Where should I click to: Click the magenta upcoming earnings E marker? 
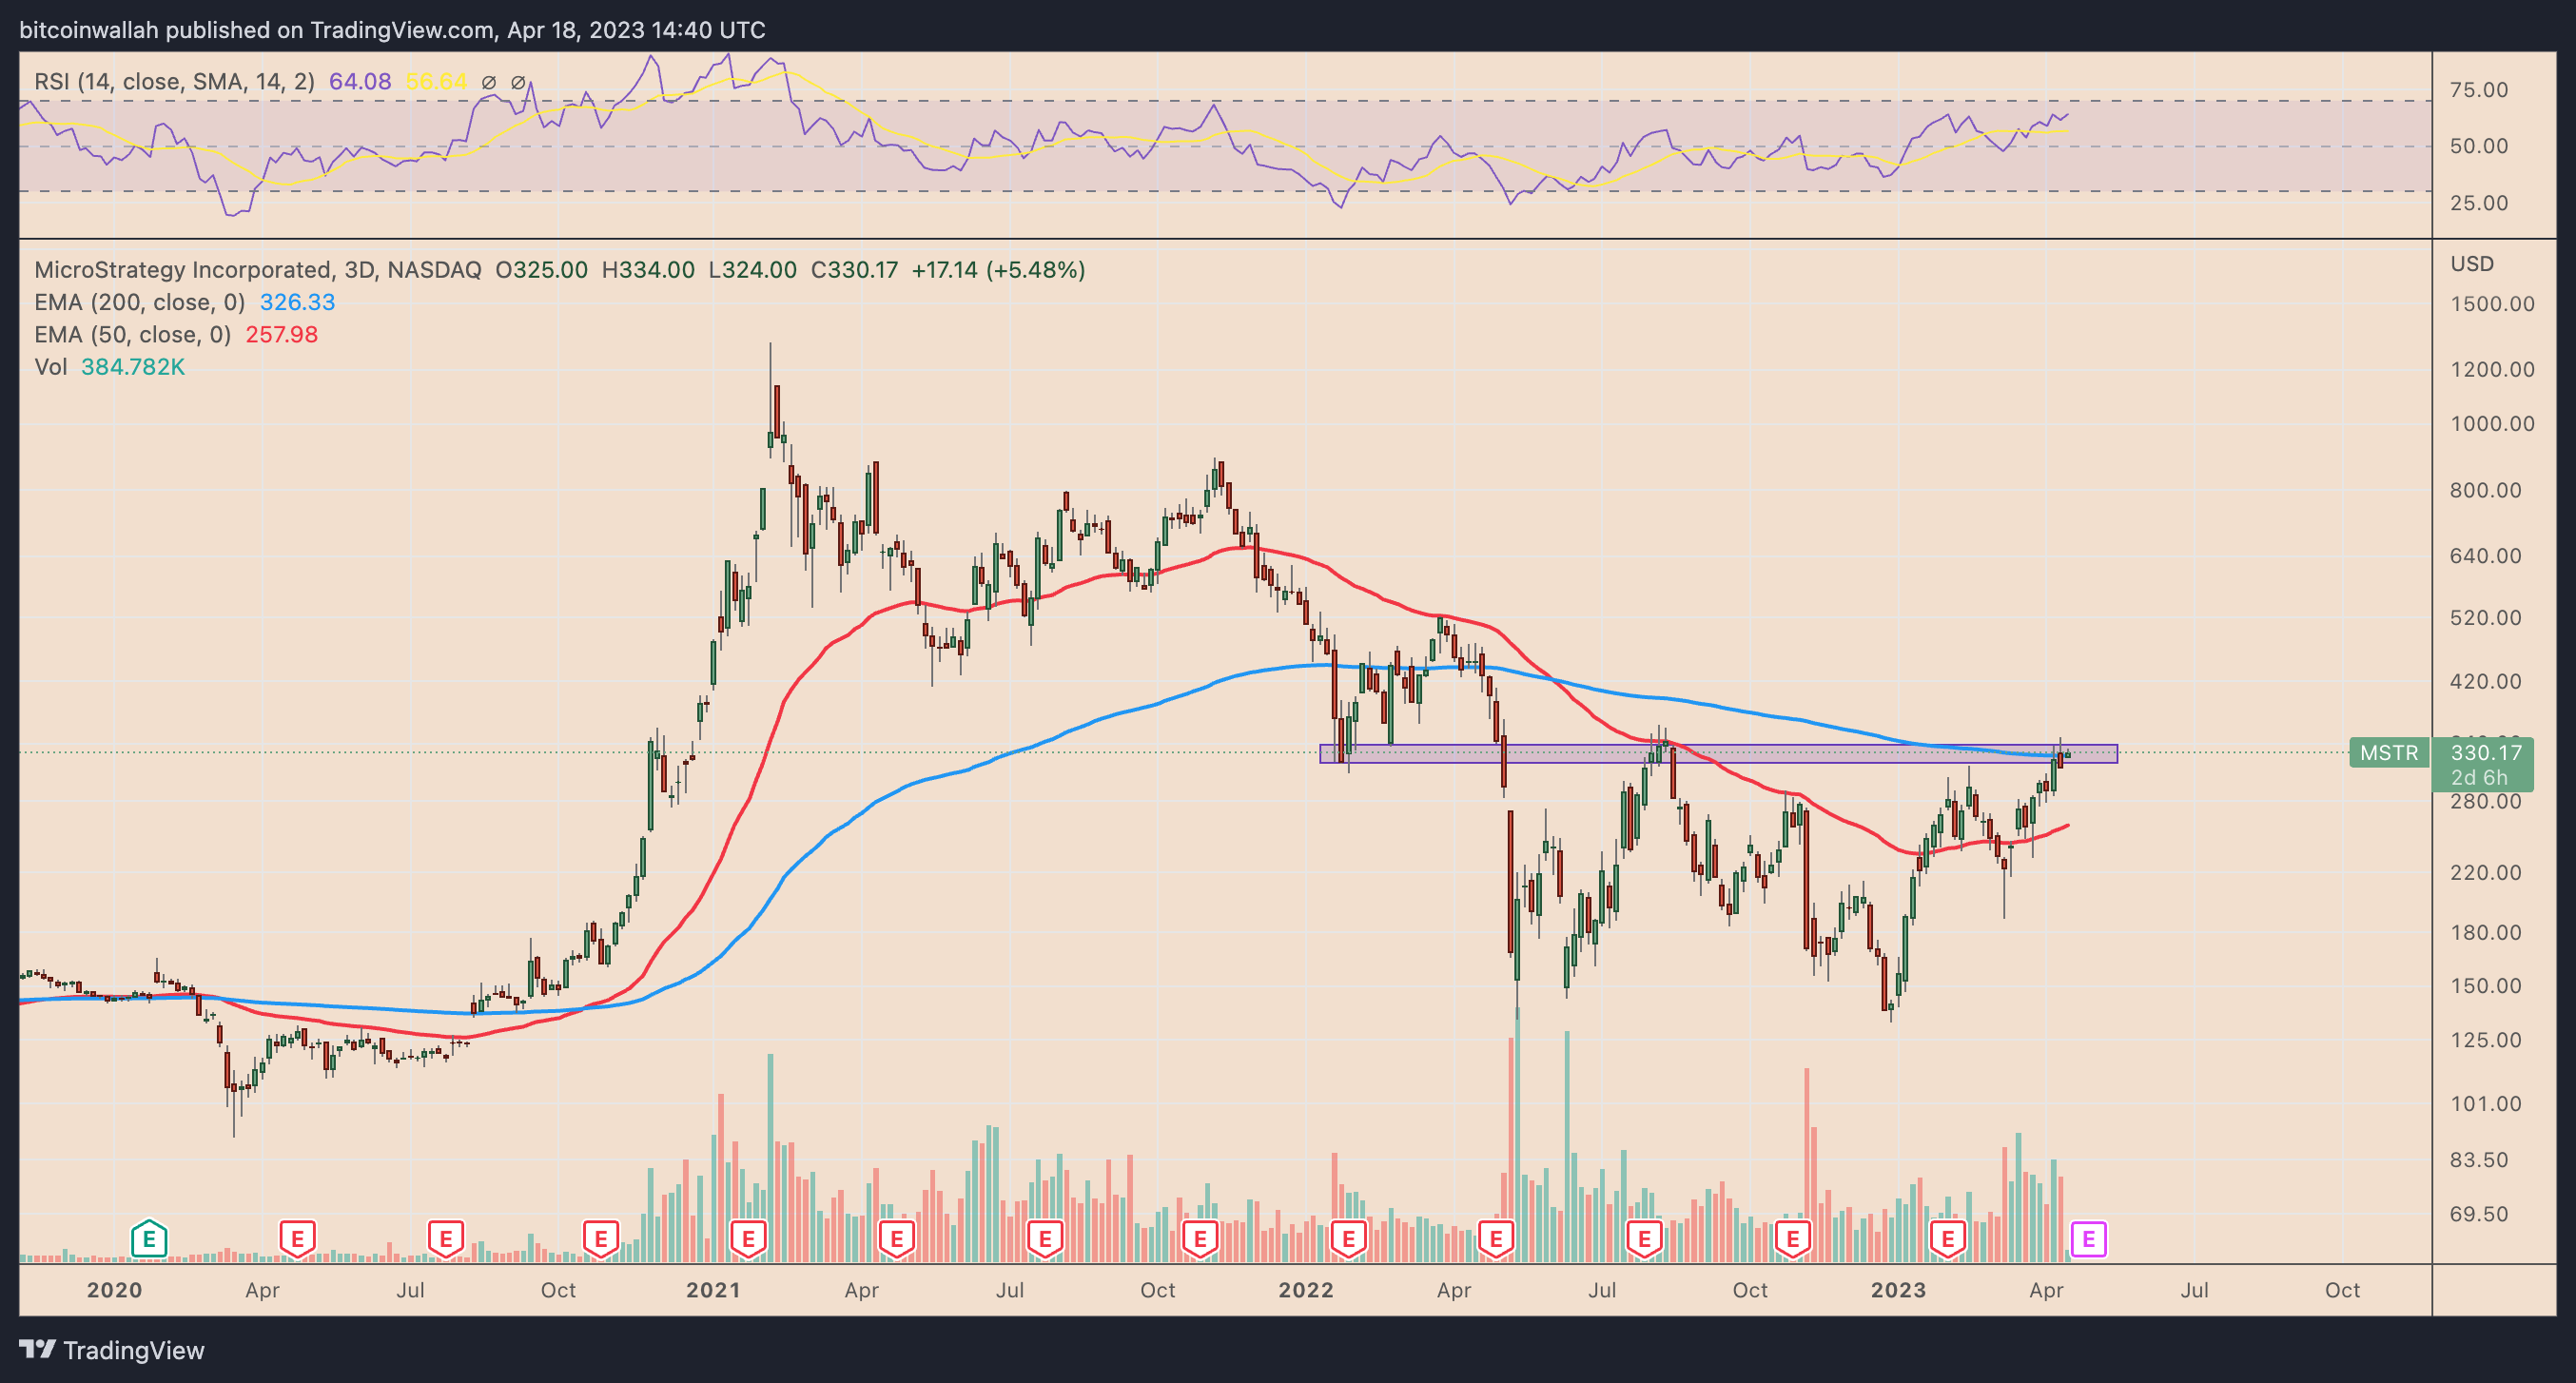2088,1239
